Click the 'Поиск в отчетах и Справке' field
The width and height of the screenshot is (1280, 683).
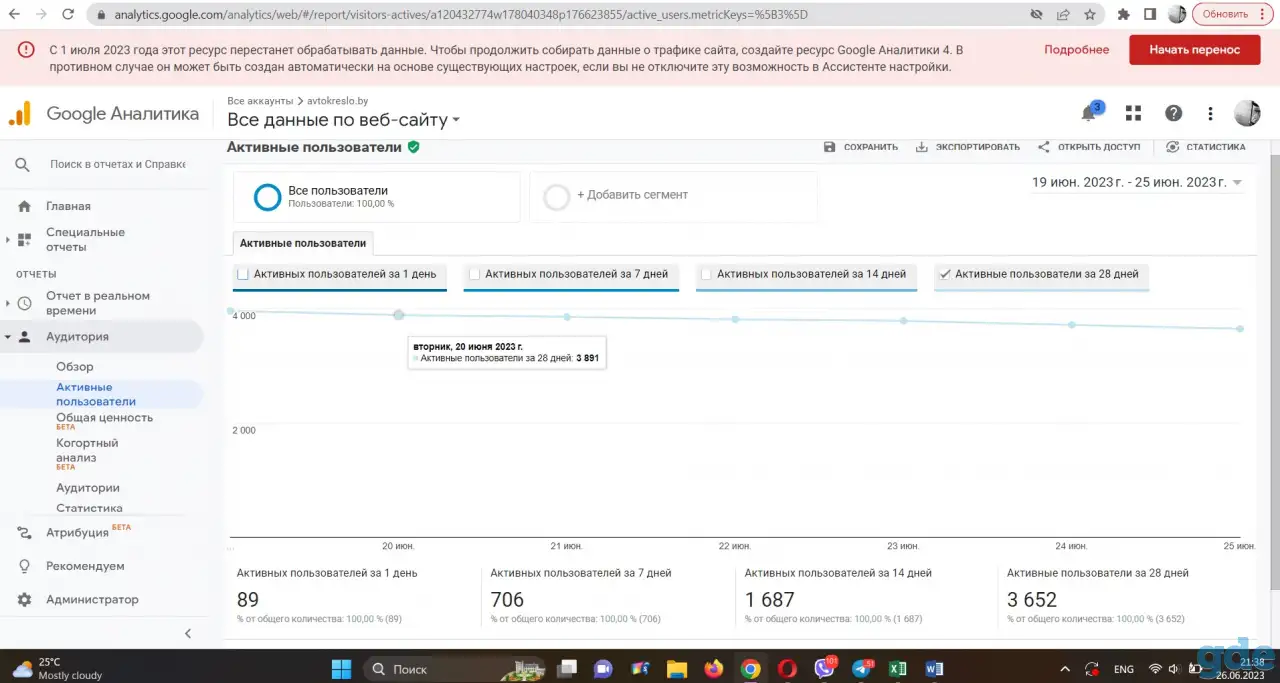(x=118, y=164)
